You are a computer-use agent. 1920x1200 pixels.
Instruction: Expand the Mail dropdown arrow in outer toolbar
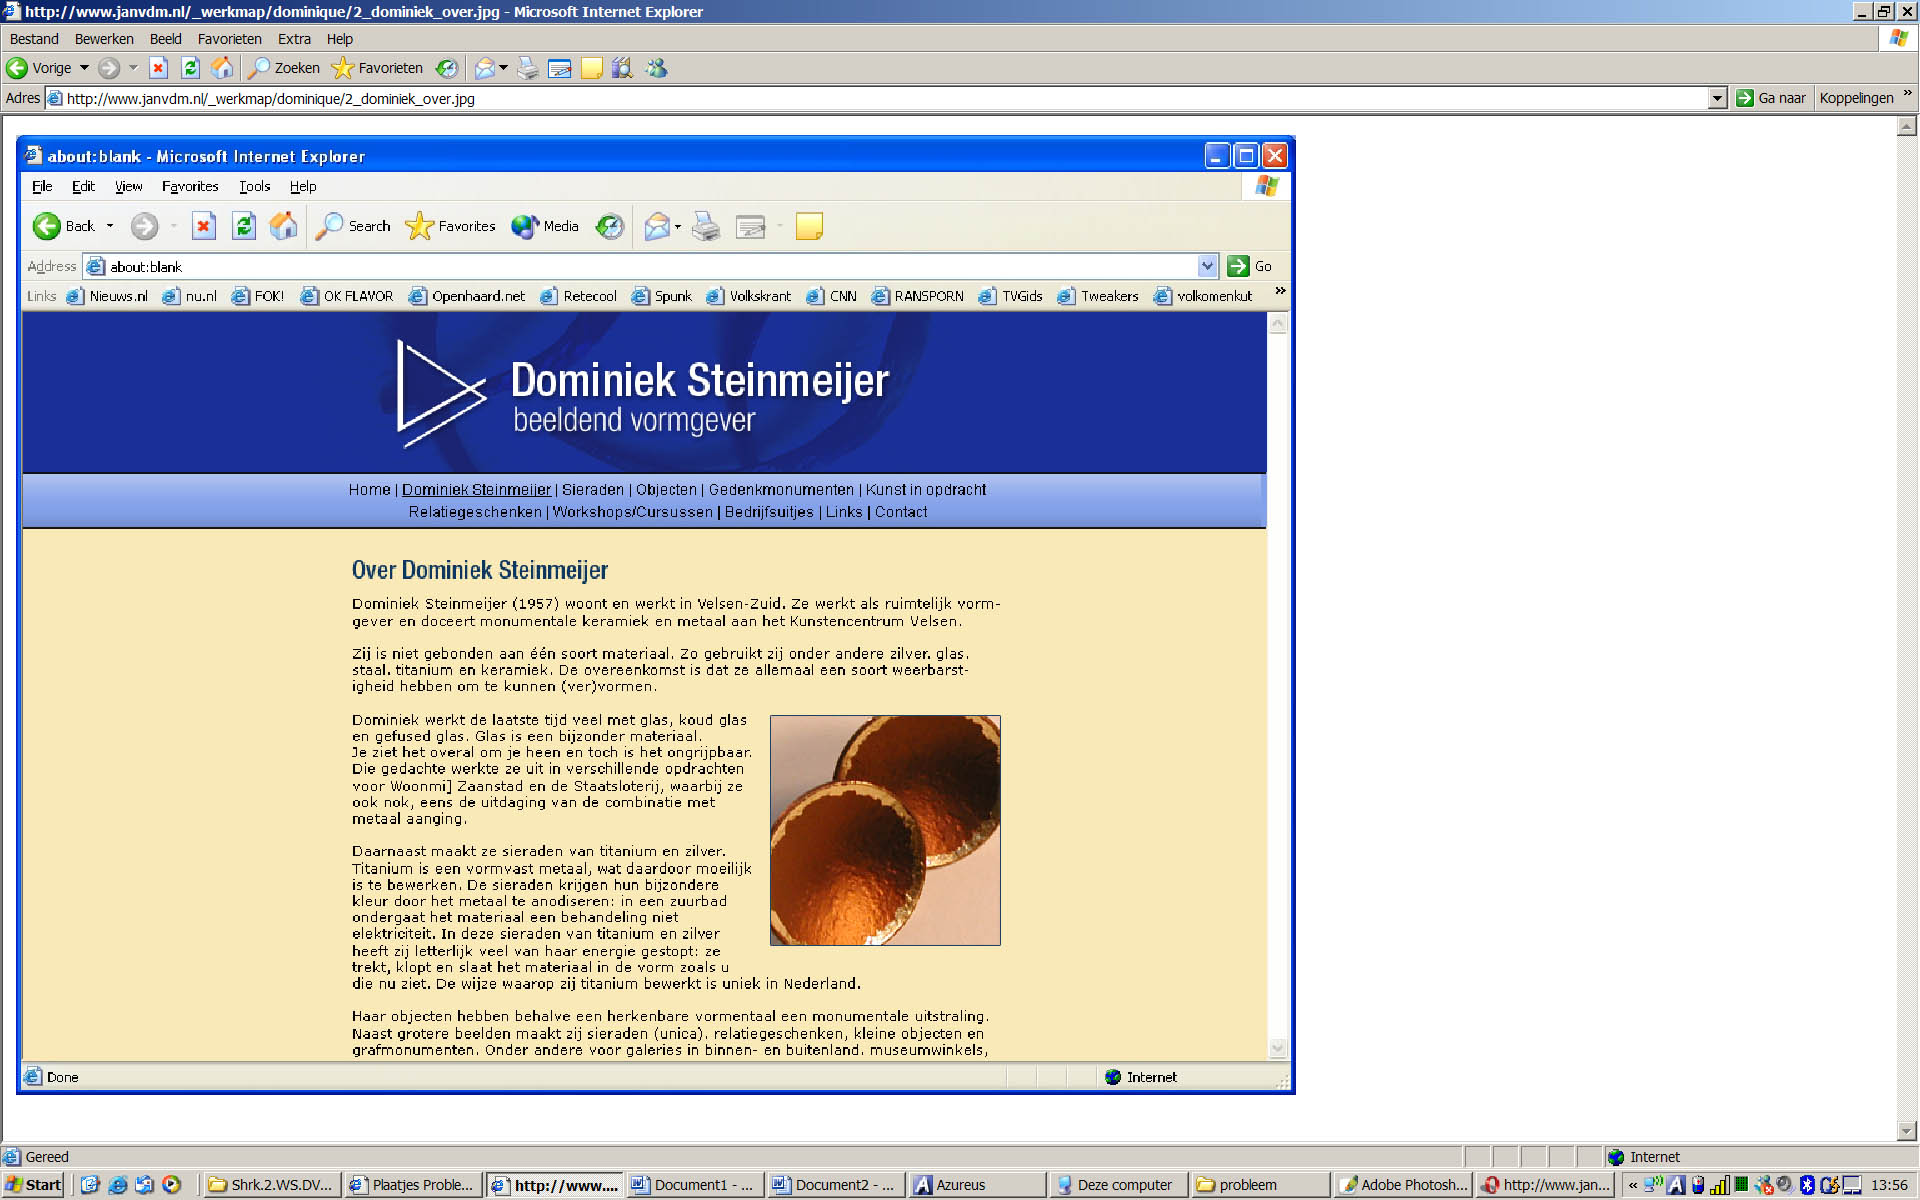[503, 68]
